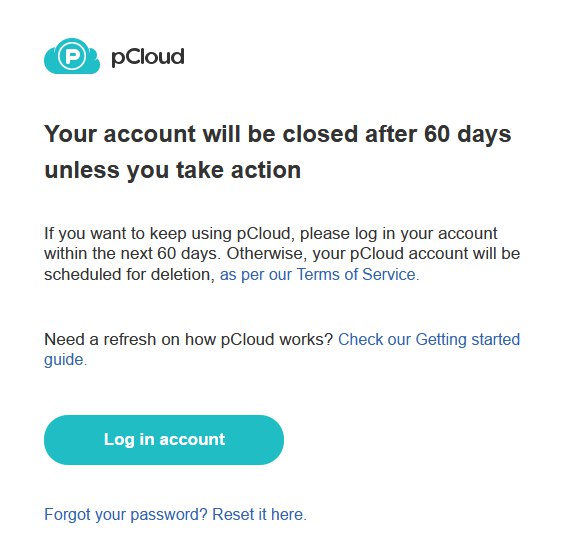Click headline line 'unless you take action'

coord(172,170)
